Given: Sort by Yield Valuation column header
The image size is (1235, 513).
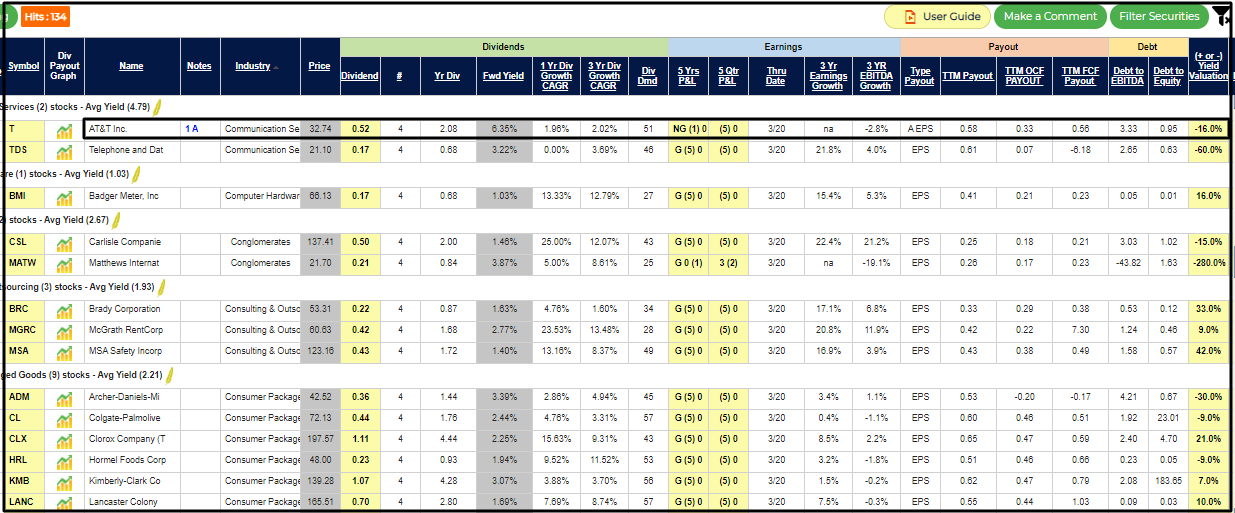Looking at the screenshot, I should pos(1208,66).
